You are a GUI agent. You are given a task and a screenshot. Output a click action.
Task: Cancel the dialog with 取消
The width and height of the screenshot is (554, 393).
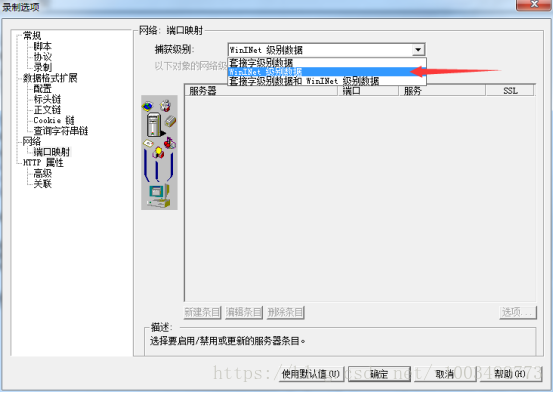(444, 374)
